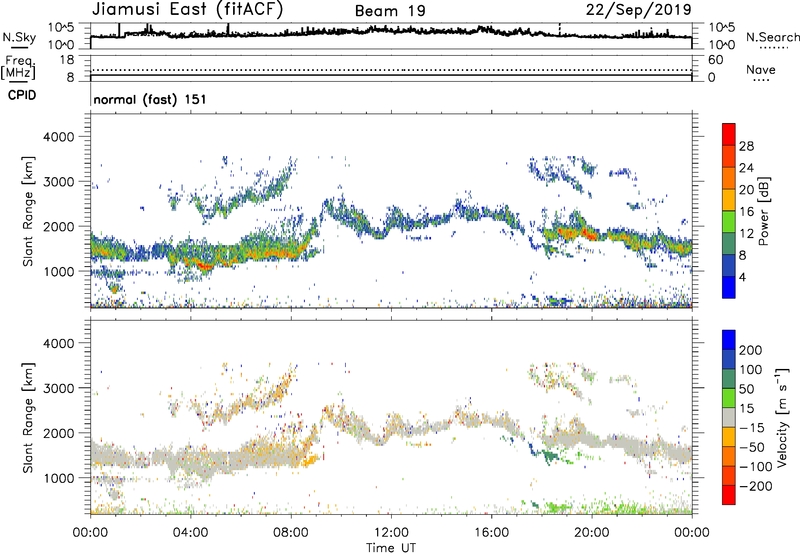Click the left '10^5' sky noise tick
This screenshot has height=554, width=800.
click(61, 28)
